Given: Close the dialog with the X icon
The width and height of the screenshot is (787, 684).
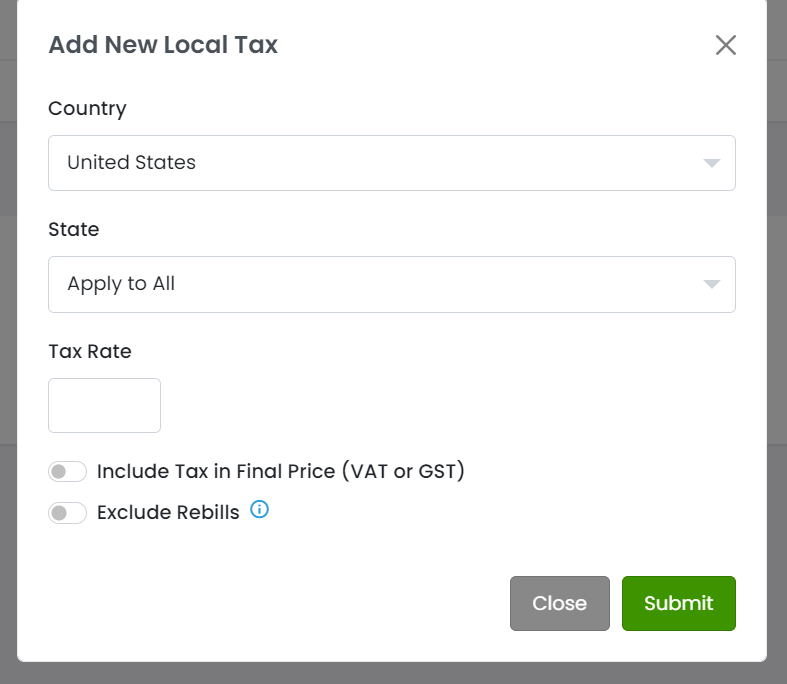Looking at the screenshot, I should [725, 45].
